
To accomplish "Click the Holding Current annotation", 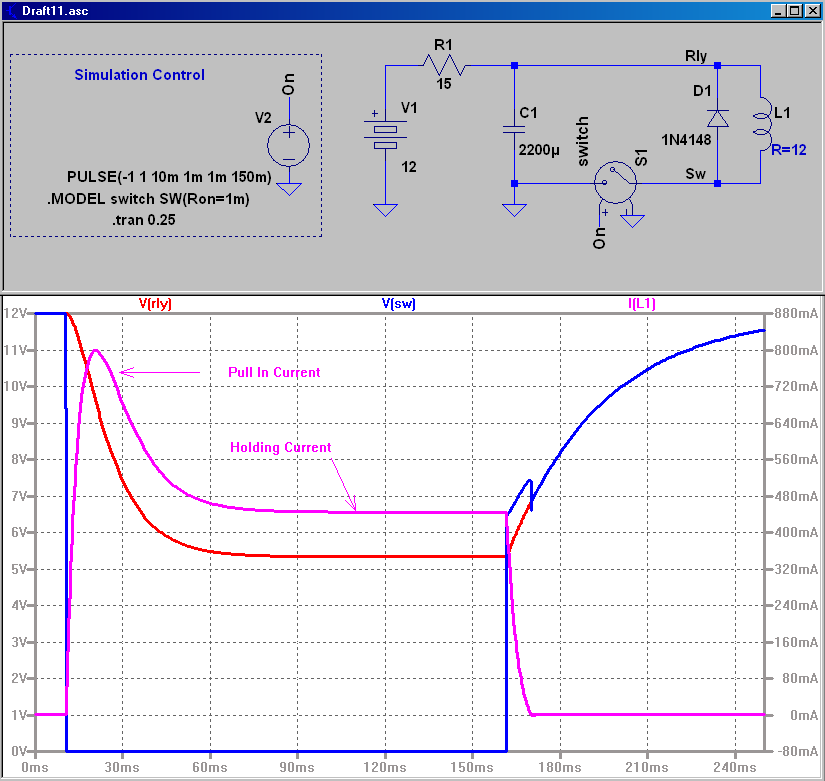I will coord(280,448).
